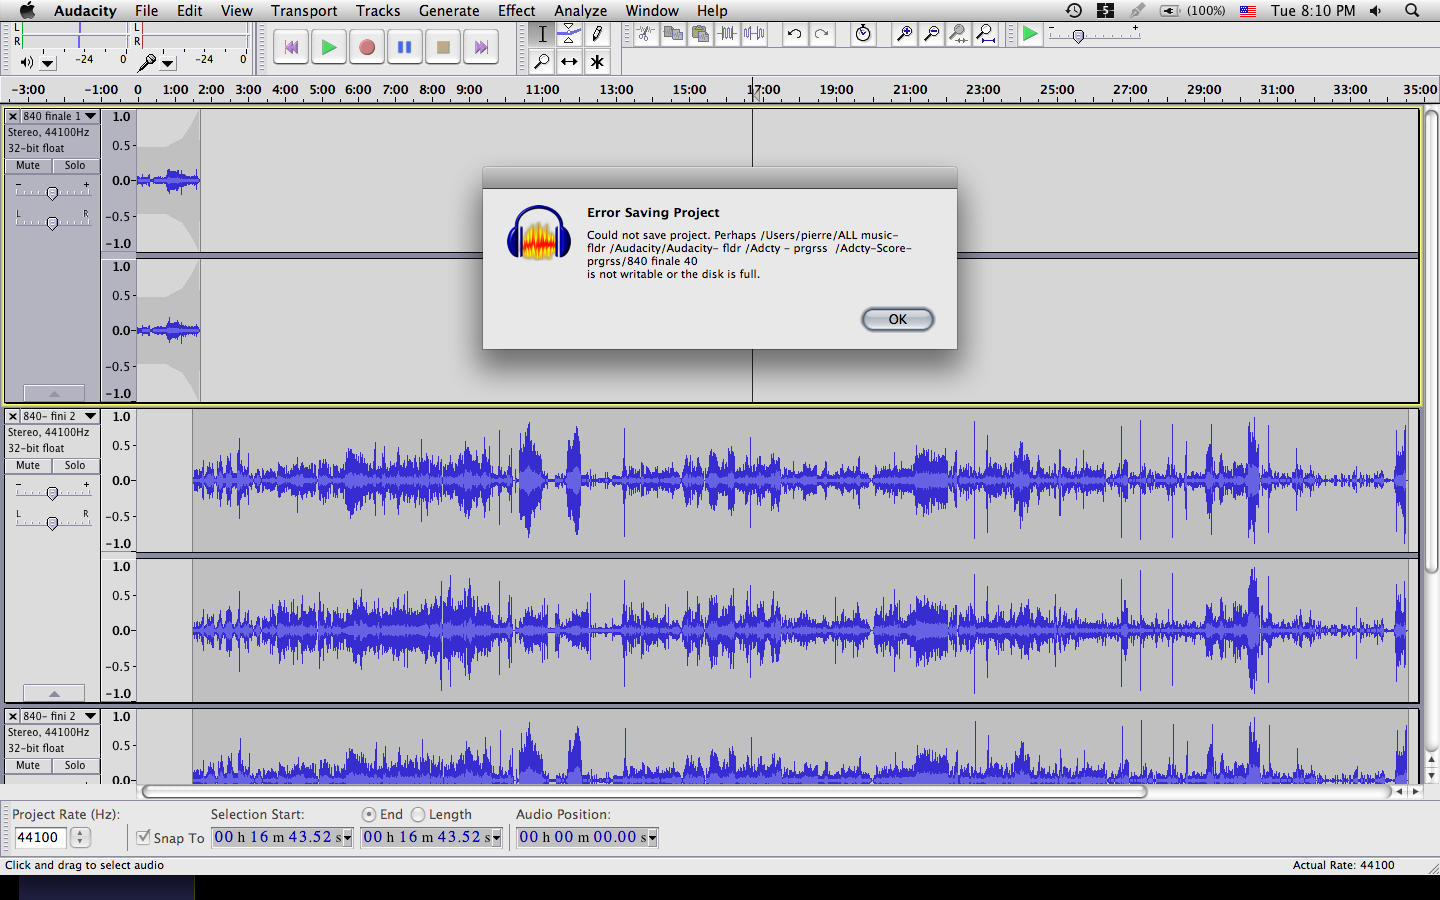Pick the Draw (pencil) tool
The width and height of the screenshot is (1440, 900).
pos(596,33)
